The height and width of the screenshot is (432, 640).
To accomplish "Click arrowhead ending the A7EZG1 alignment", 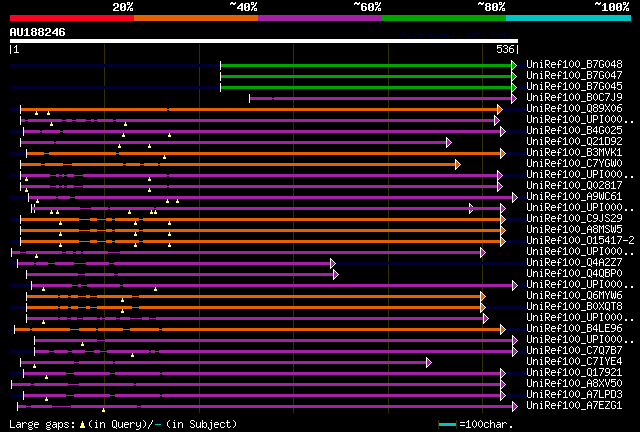I will pyautogui.click(x=515, y=406).
